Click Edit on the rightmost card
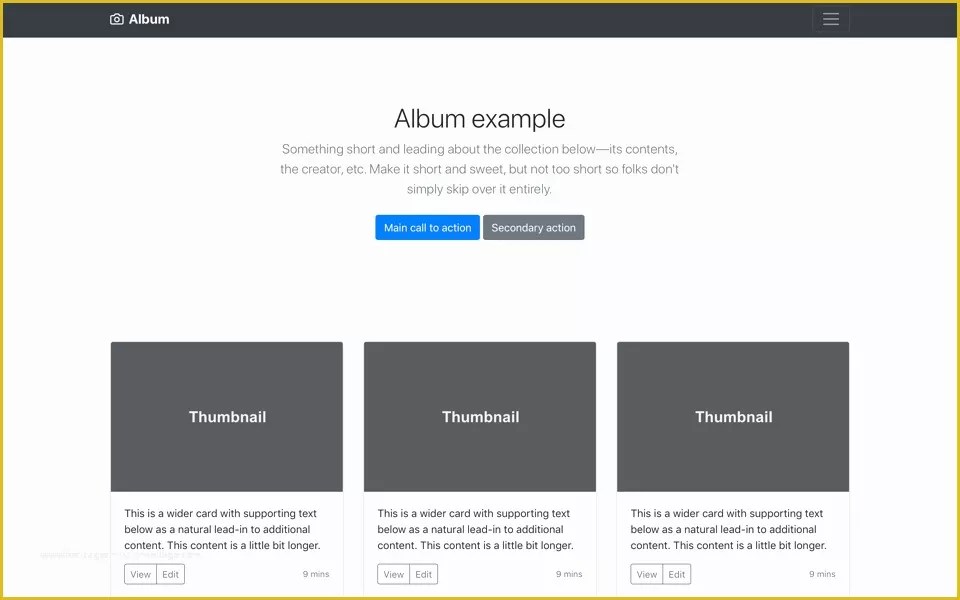 [x=677, y=574]
